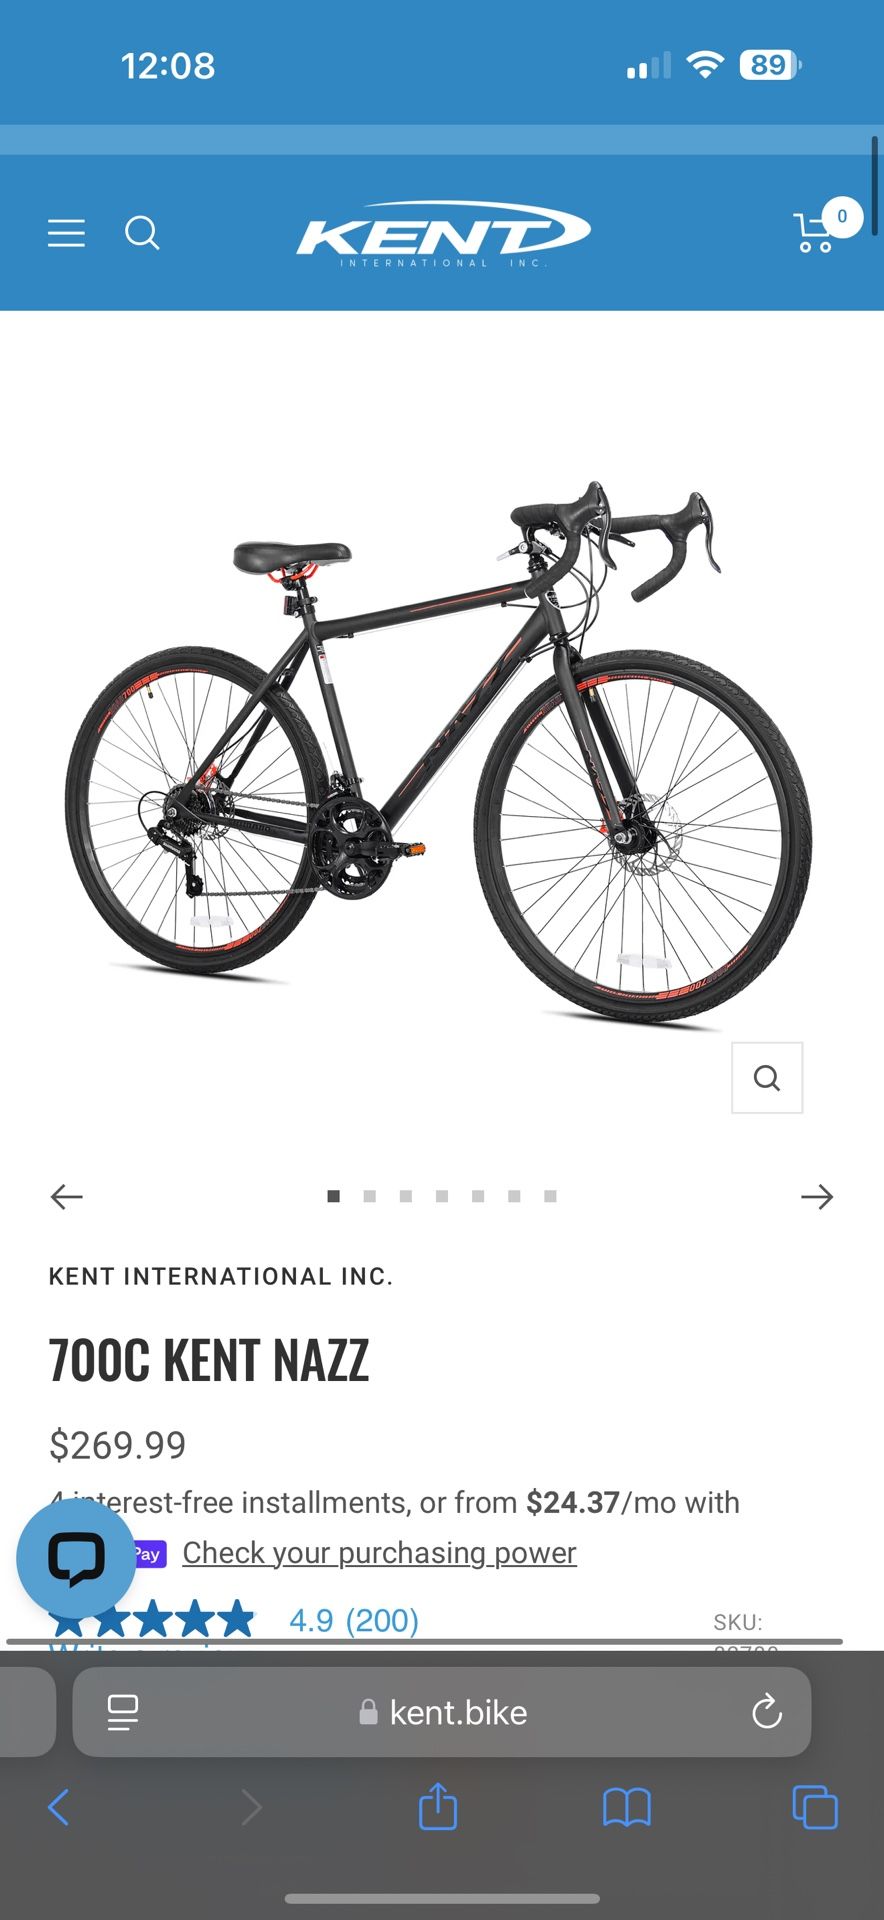Open the hamburger navigation menu
The image size is (884, 1920).
click(x=66, y=233)
